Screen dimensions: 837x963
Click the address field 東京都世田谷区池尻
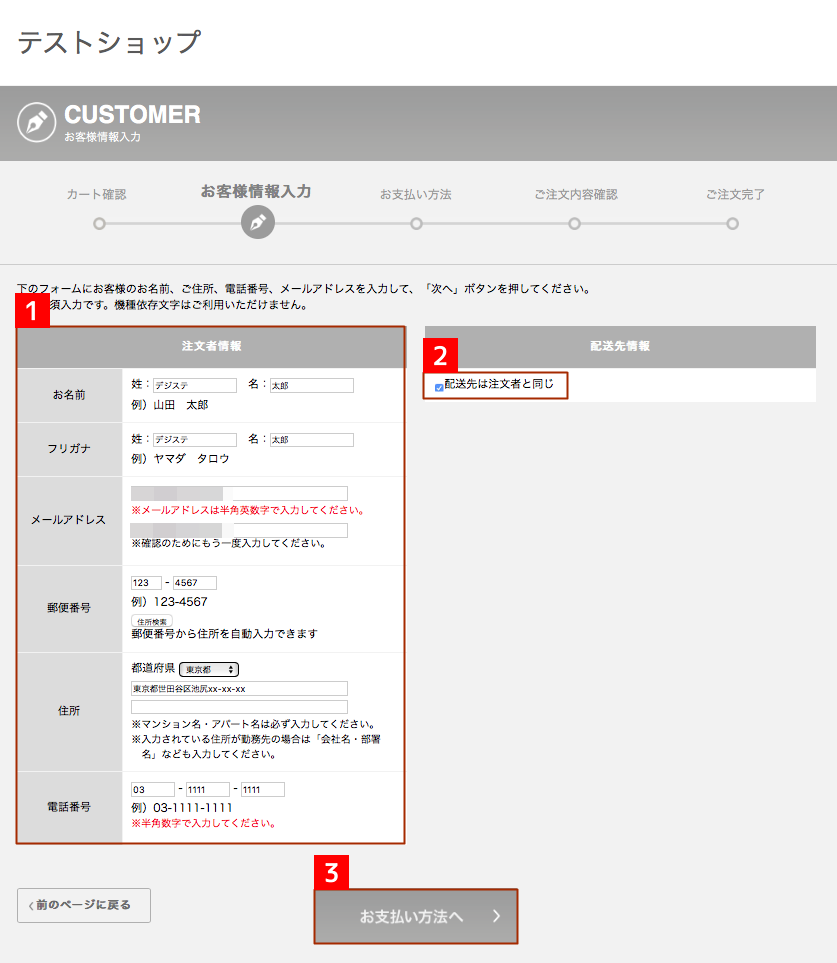(239, 689)
